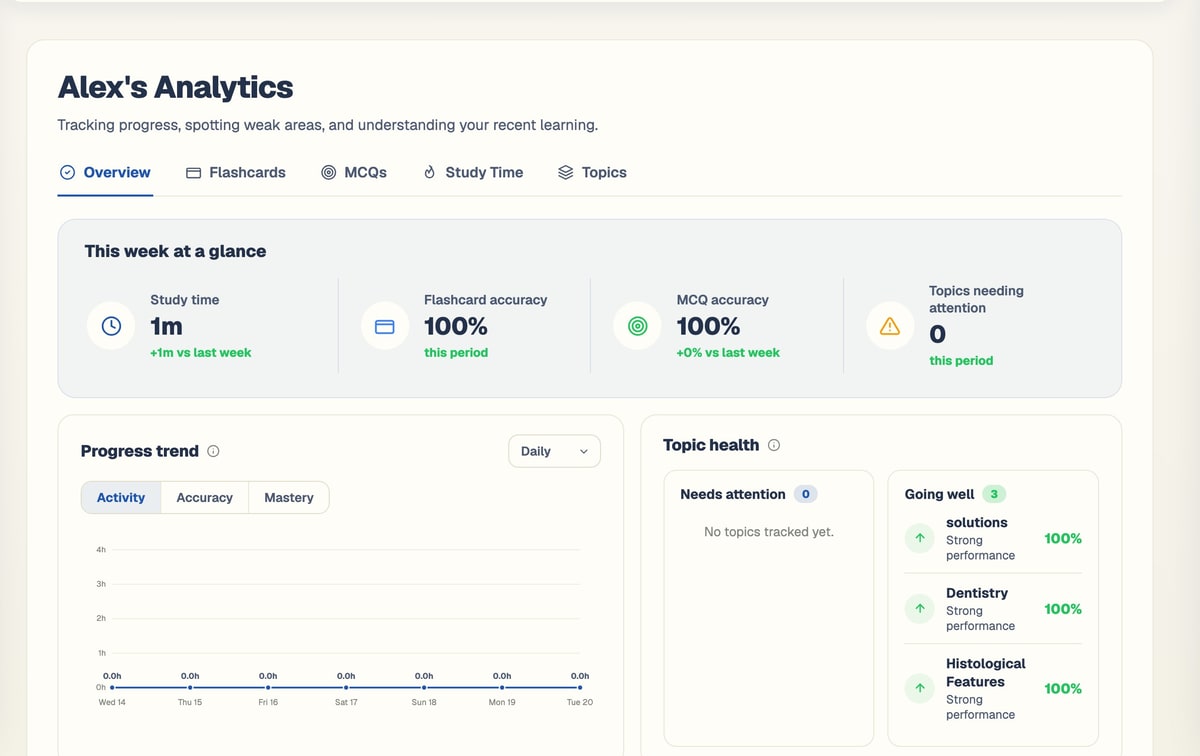The image size is (1200, 756).
Task: Open the Daily interval dropdown
Action: tap(554, 451)
